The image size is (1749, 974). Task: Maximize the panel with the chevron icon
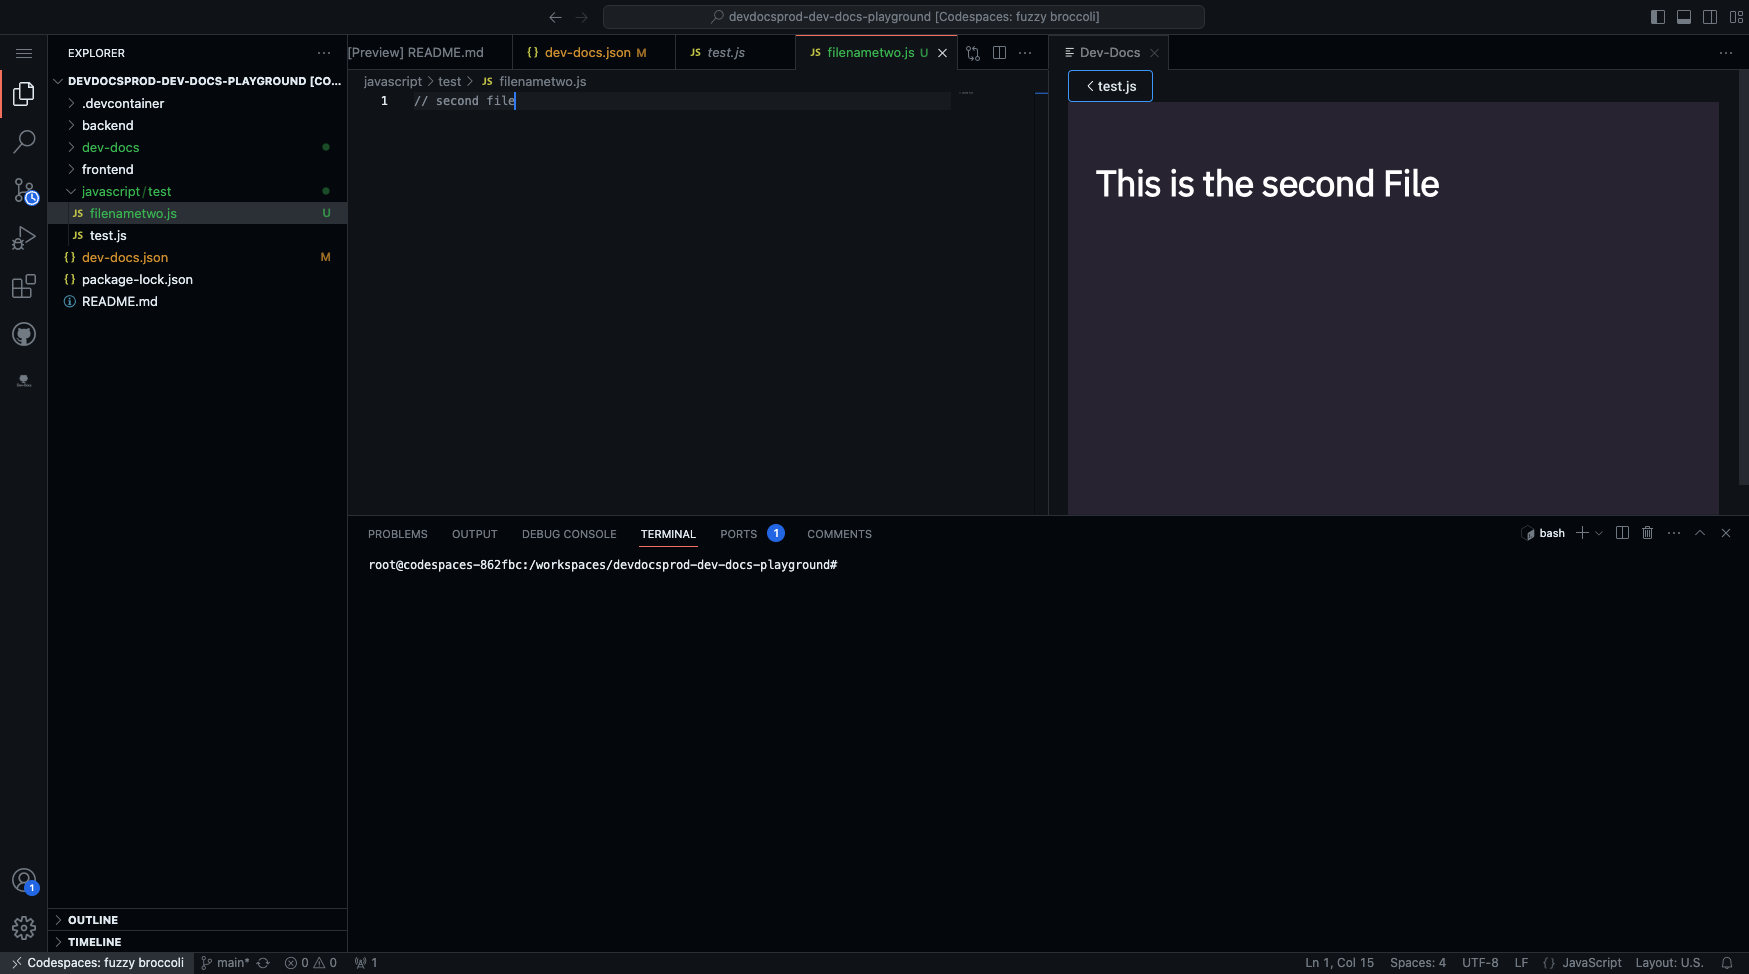1699,533
